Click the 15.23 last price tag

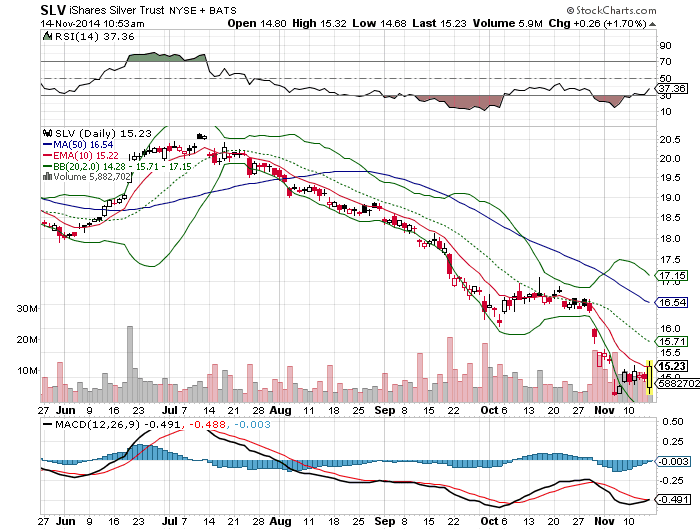click(x=671, y=366)
